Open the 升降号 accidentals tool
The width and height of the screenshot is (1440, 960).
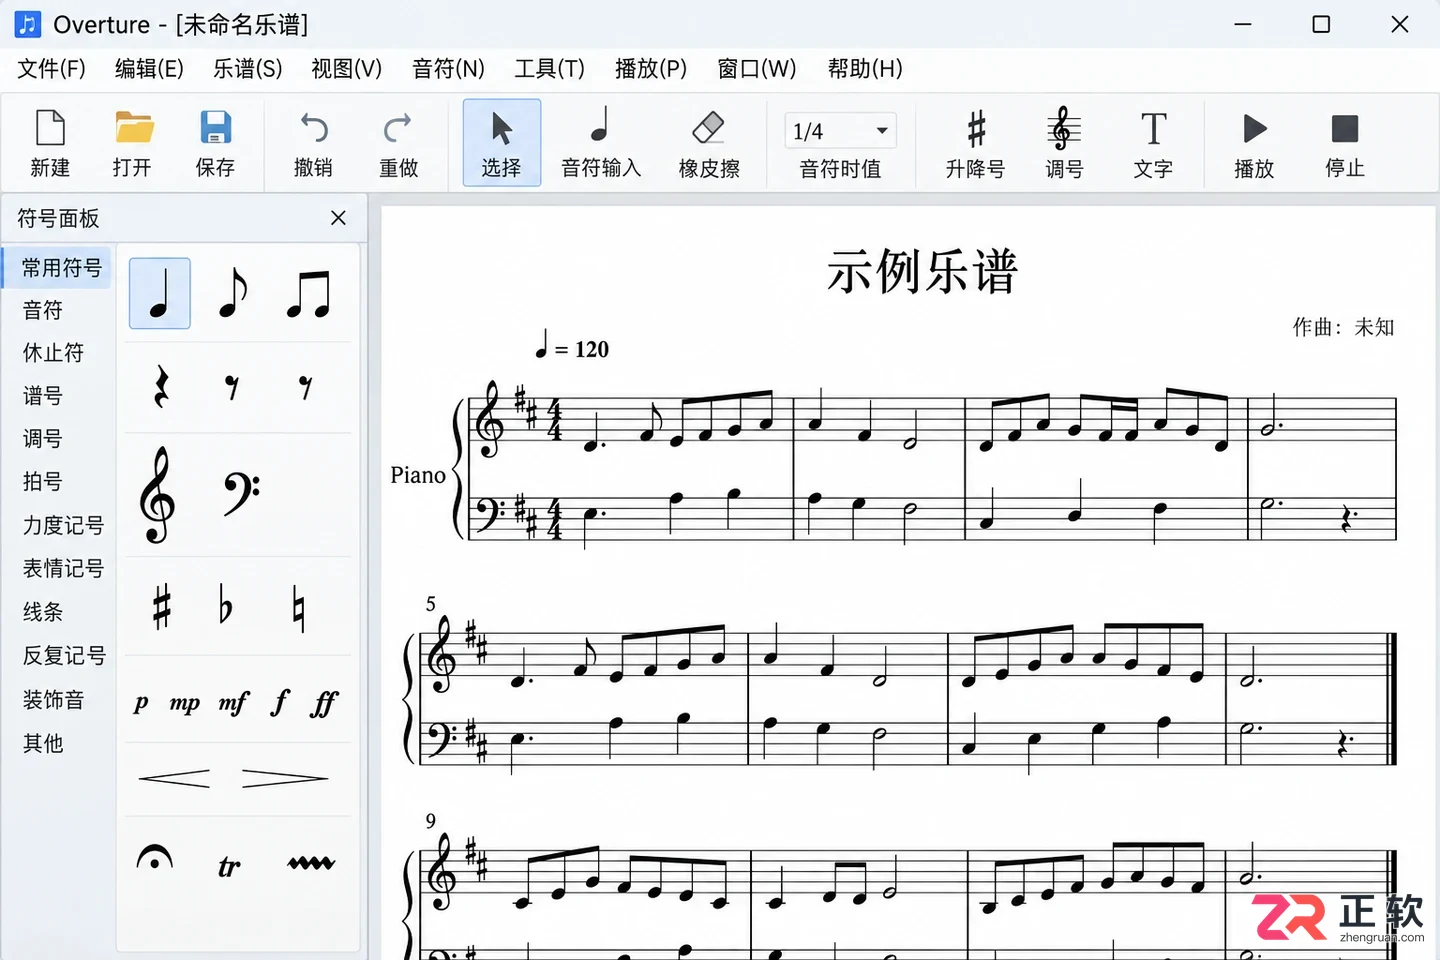(x=975, y=144)
